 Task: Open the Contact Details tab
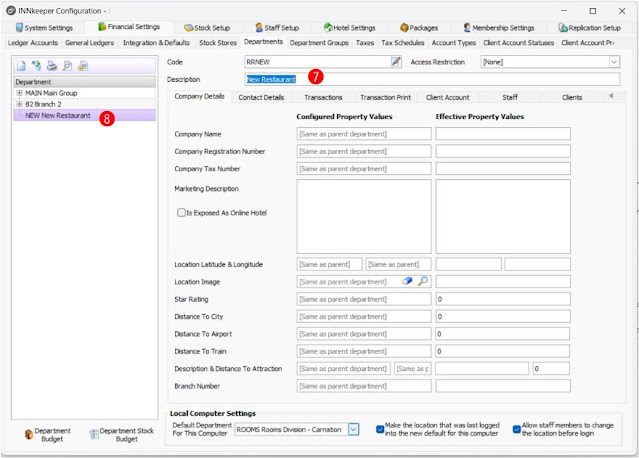click(261, 97)
